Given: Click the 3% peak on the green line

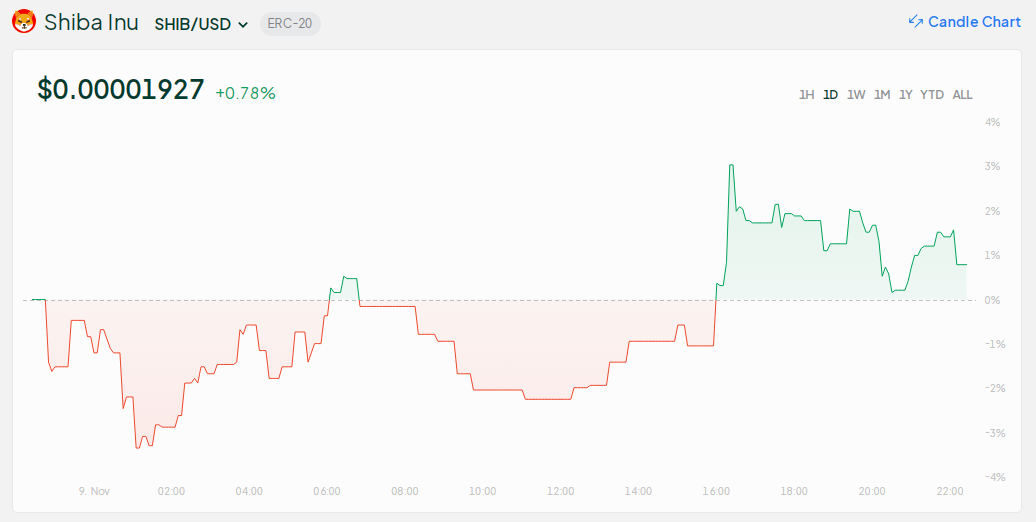Looking at the screenshot, I should (x=731, y=166).
